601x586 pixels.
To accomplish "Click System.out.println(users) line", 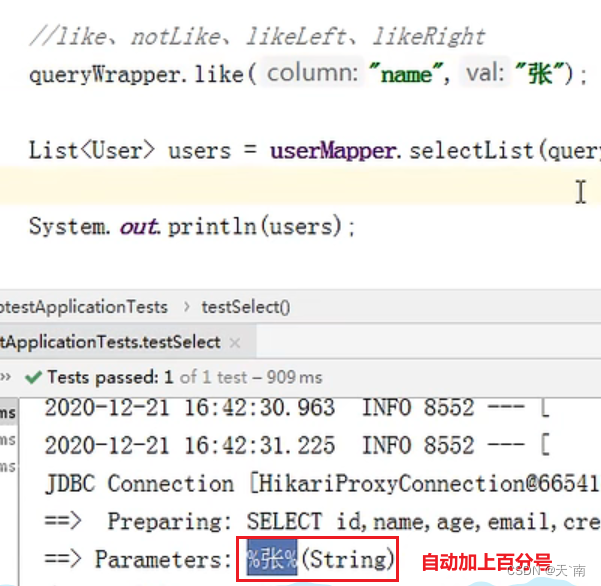I will 192,227.
